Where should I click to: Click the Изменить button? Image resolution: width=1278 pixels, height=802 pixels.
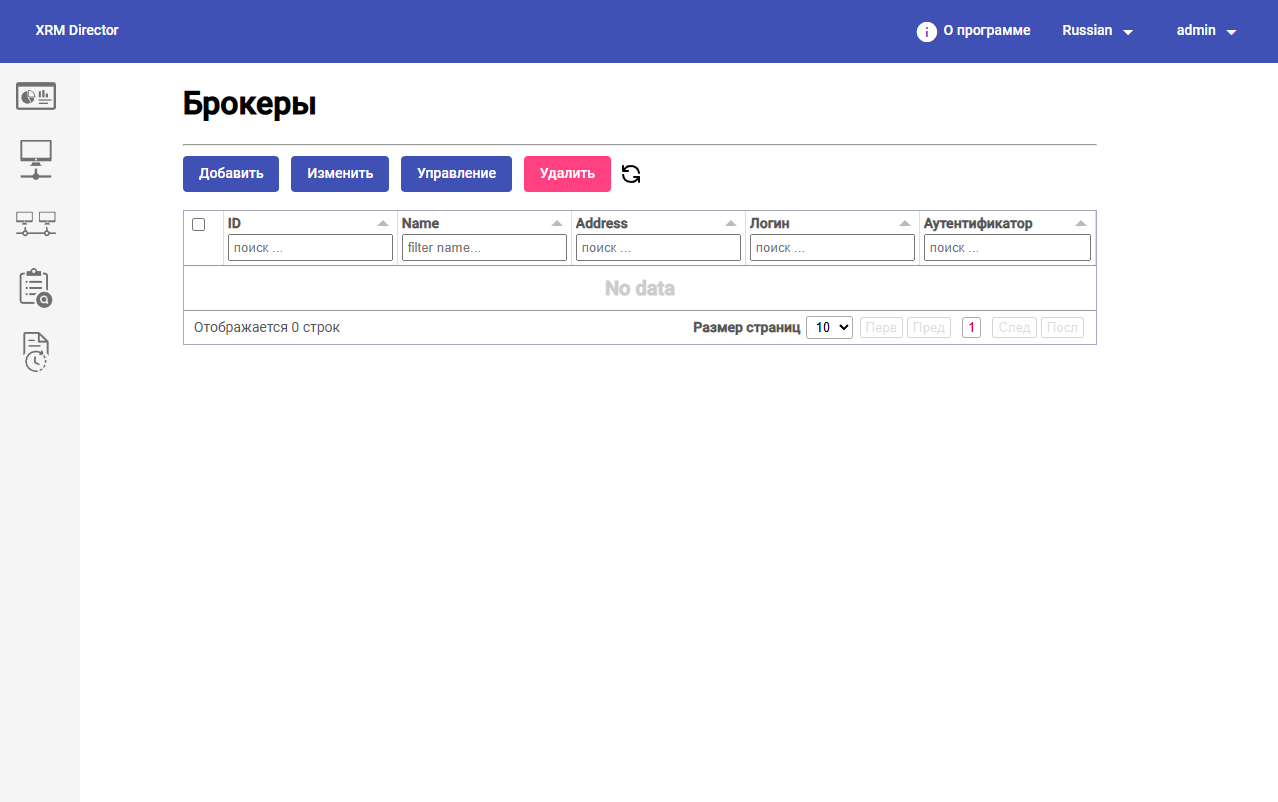click(340, 174)
